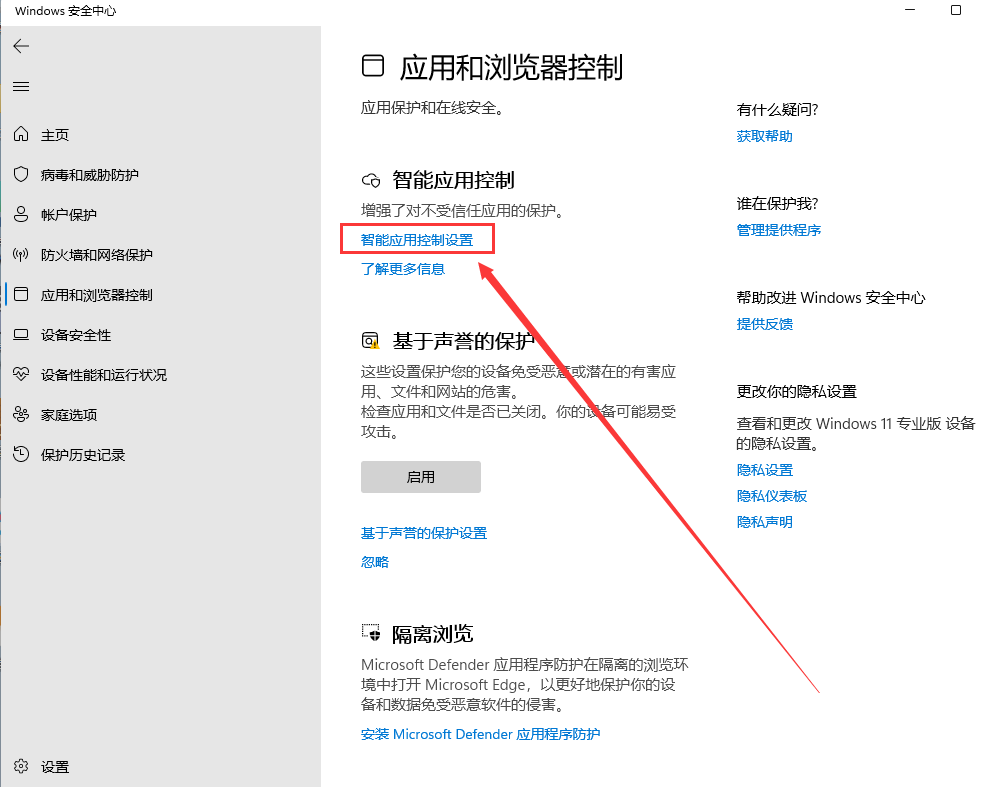
Task: Click the back arrow icon
Action: [21, 46]
